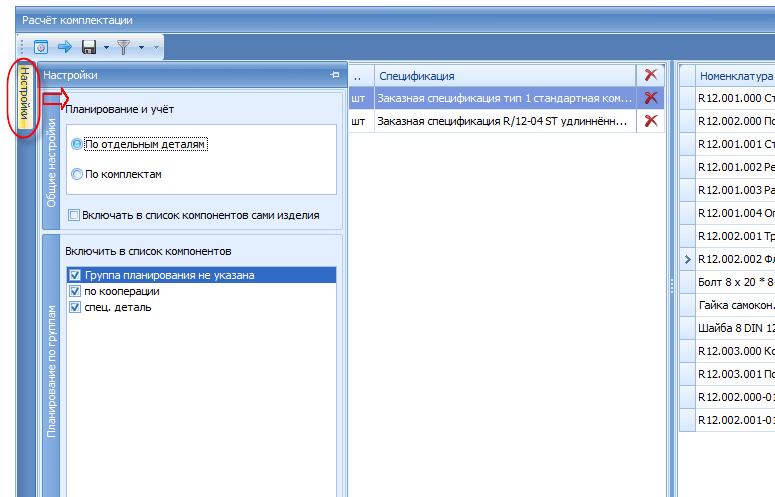Select the R12.001.001 nomenclature row
The image size is (775, 497).
pyautogui.click(x=735, y=144)
